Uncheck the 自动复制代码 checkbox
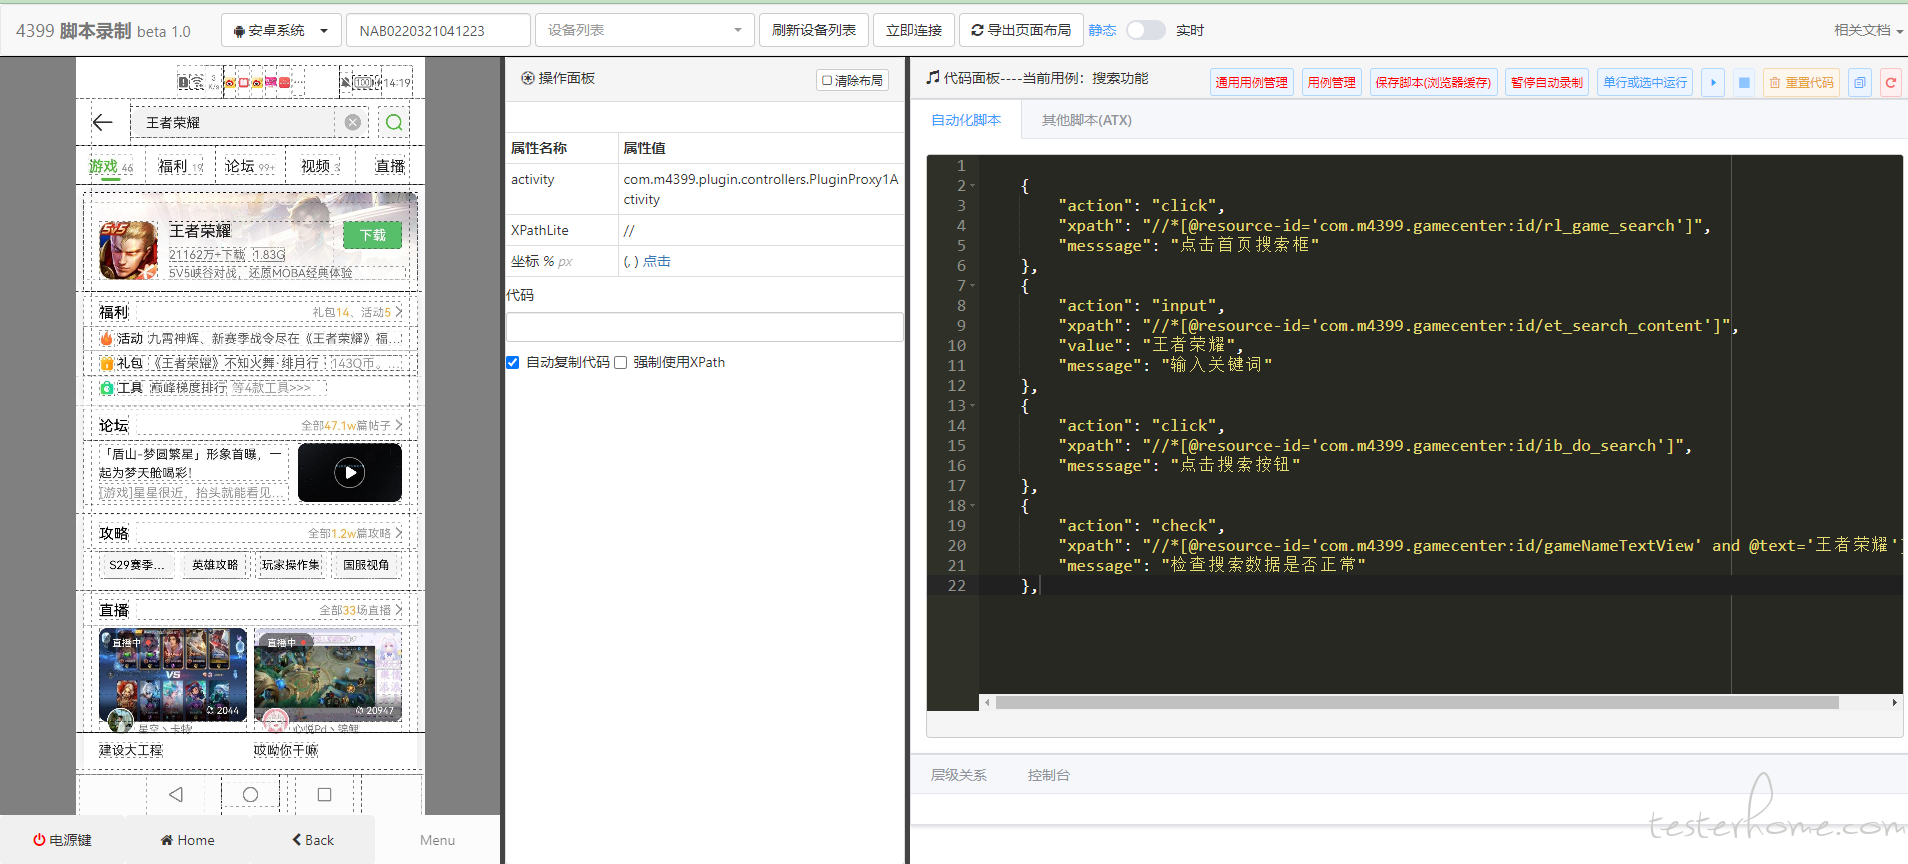This screenshot has height=864, width=1908. point(513,362)
